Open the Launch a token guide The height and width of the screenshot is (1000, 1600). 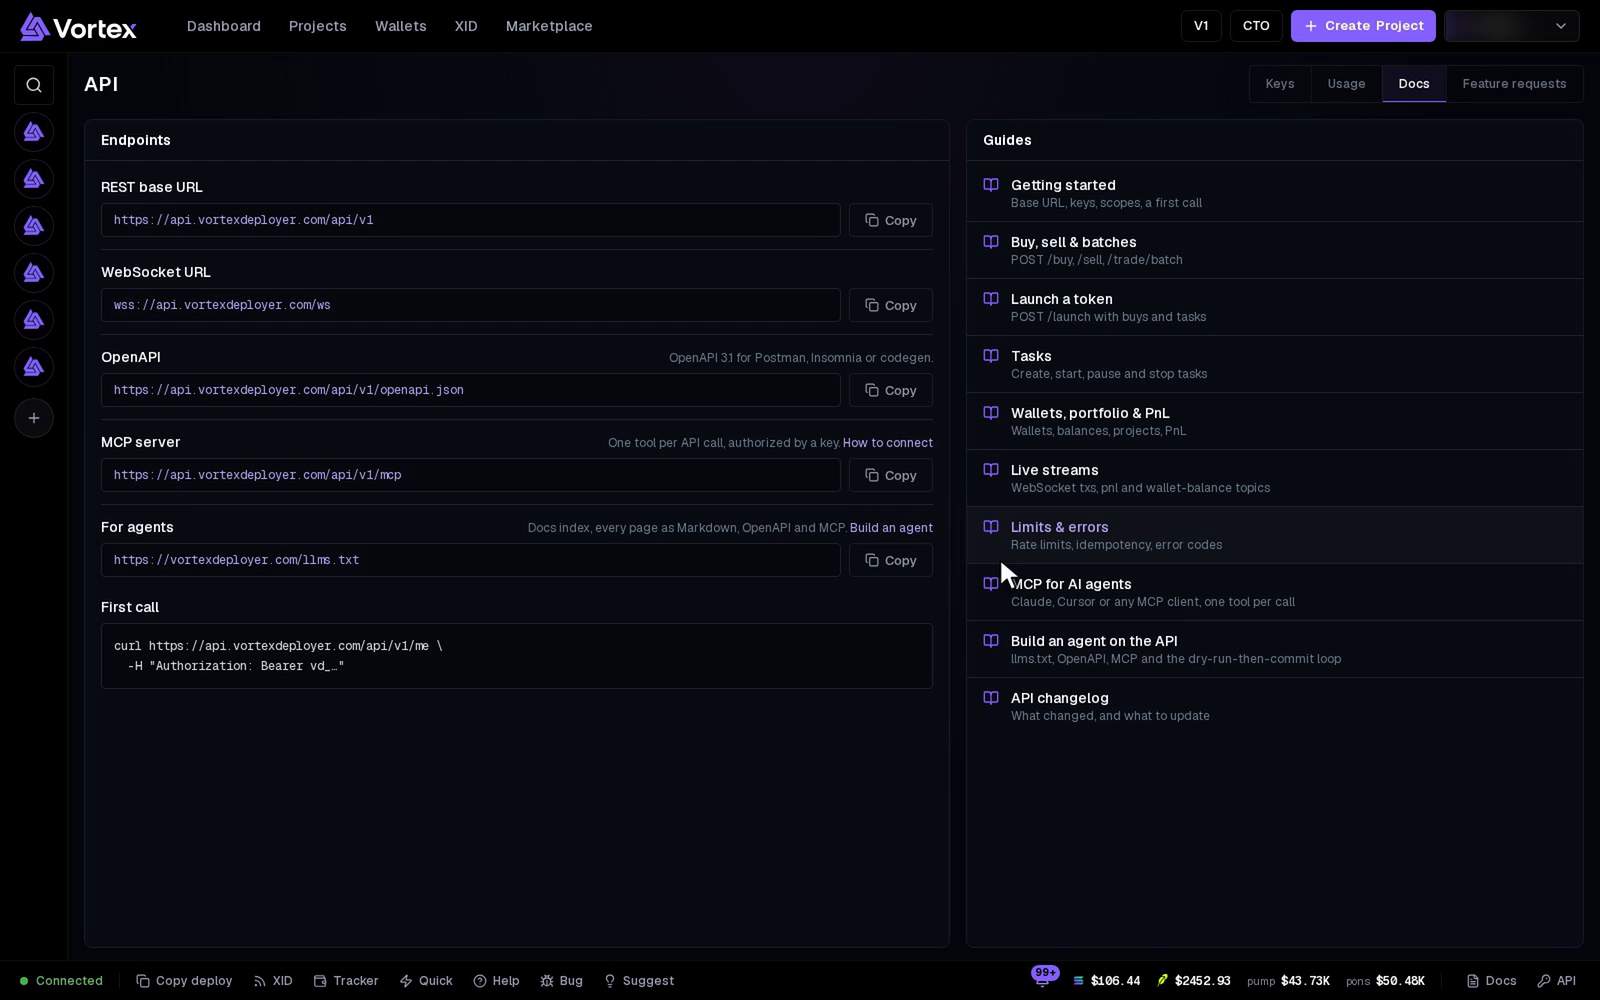click(x=1275, y=307)
